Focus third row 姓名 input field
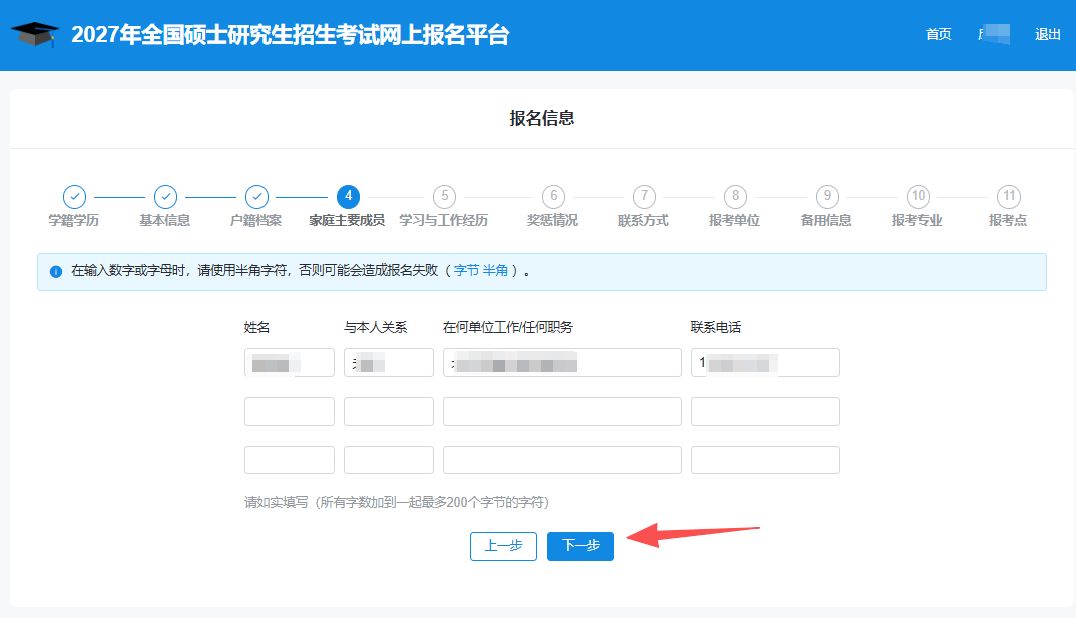 pos(289,460)
